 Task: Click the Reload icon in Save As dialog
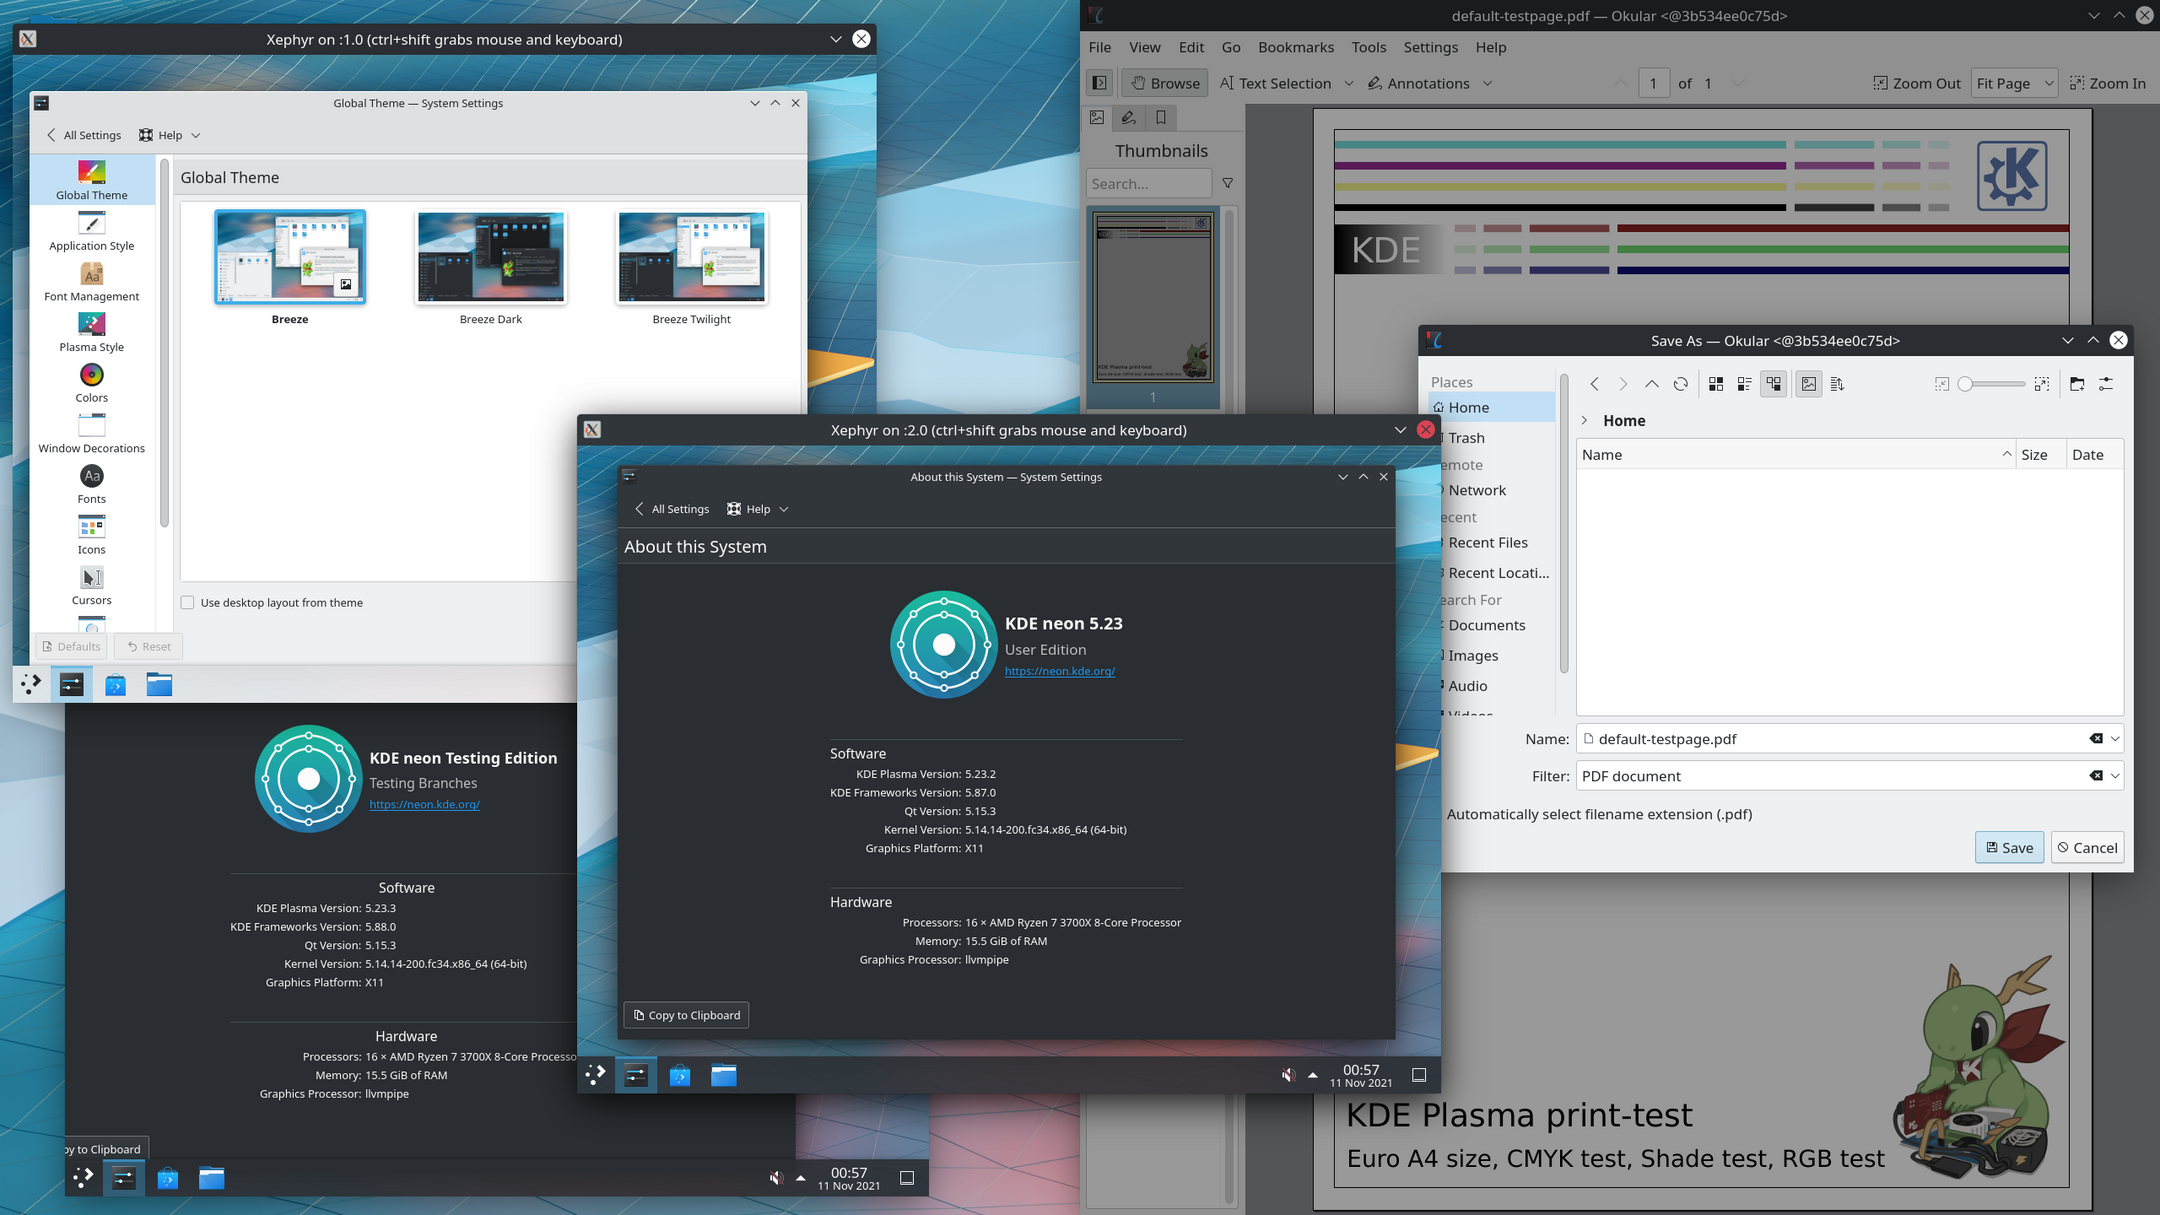pos(1680,384)
